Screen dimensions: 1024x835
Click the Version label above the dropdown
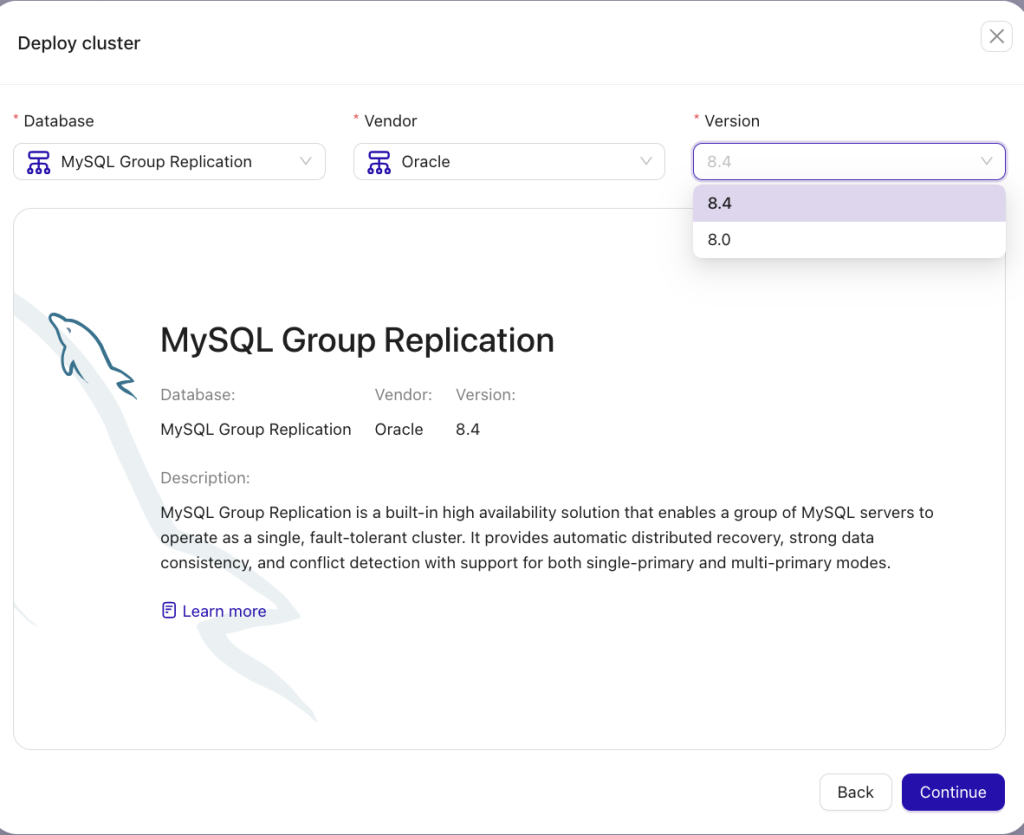pos(732,121)
